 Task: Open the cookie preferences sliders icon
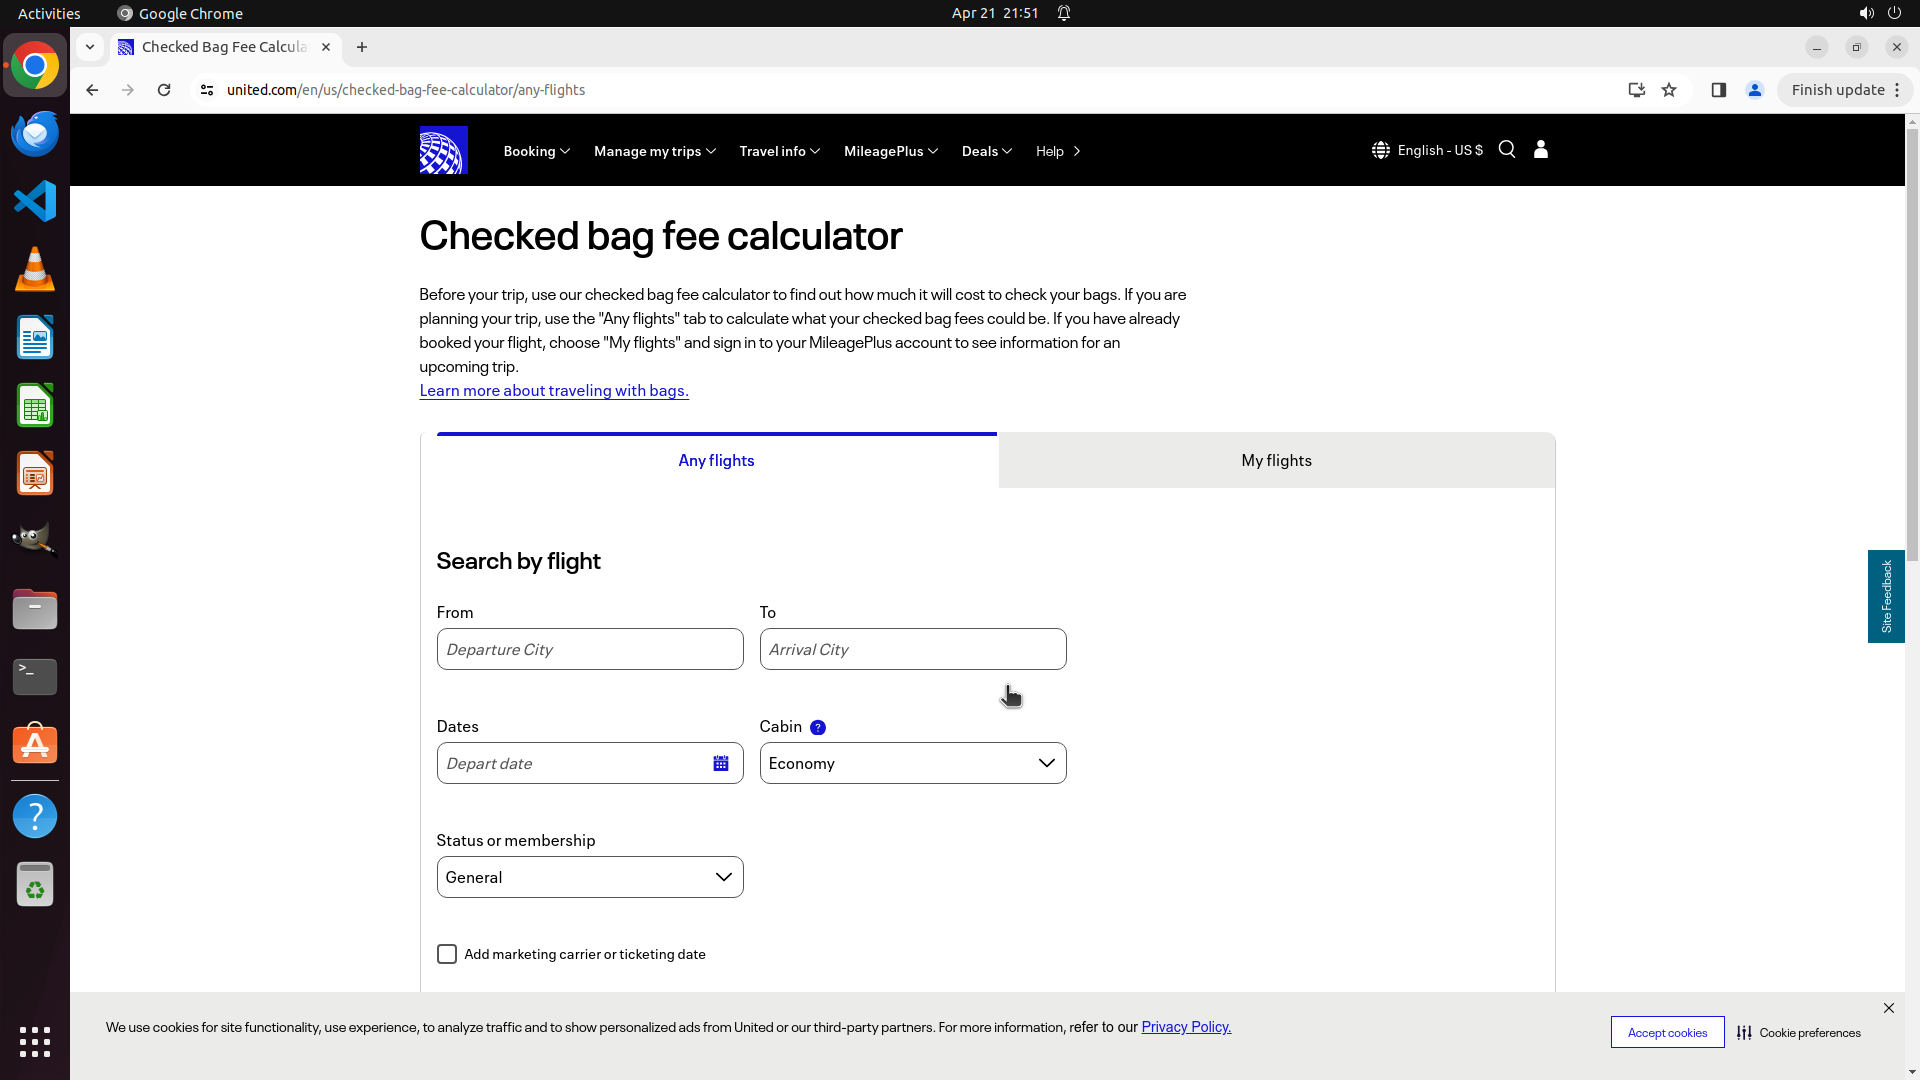coord(1744,1032)
